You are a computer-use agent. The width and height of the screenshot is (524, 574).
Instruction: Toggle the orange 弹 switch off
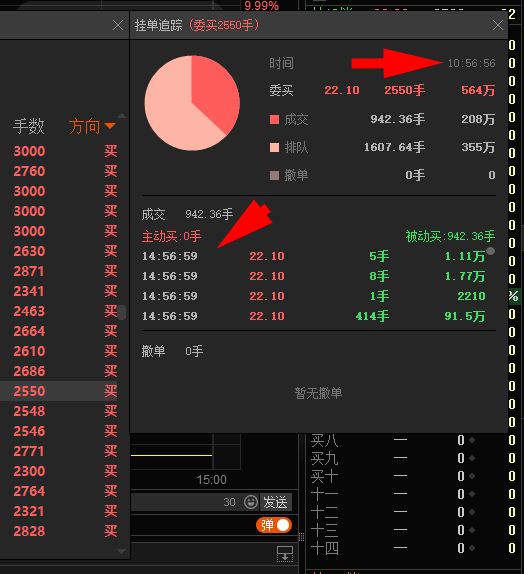point(274,525)
